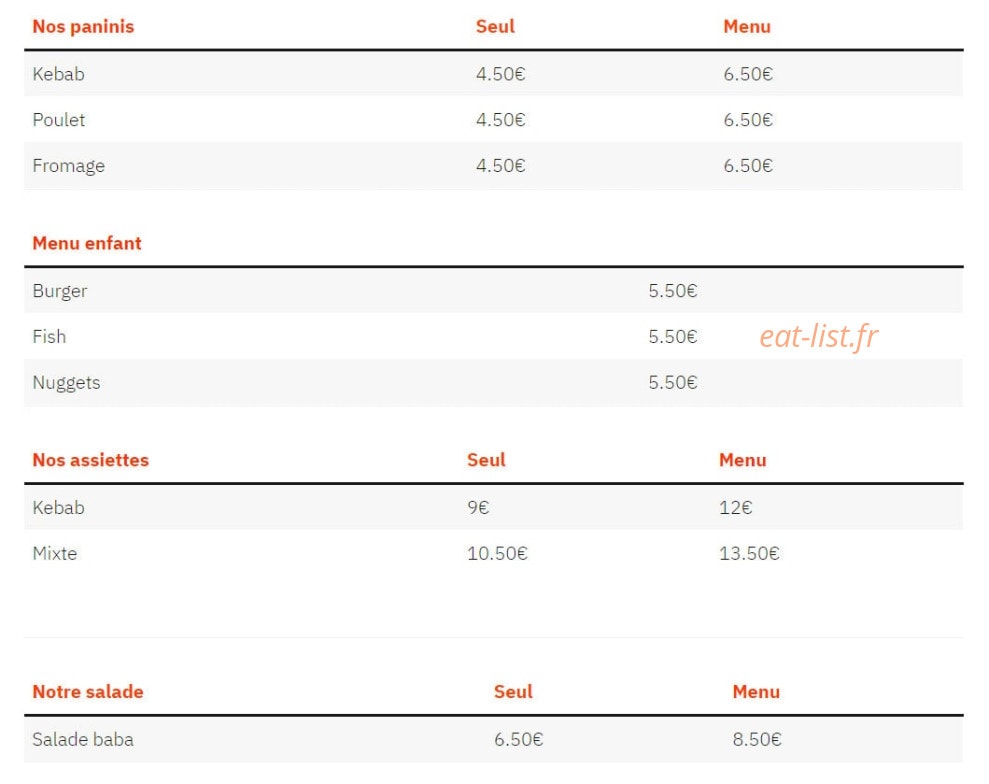Click the 'Notre salade' heading

[88, 692]
